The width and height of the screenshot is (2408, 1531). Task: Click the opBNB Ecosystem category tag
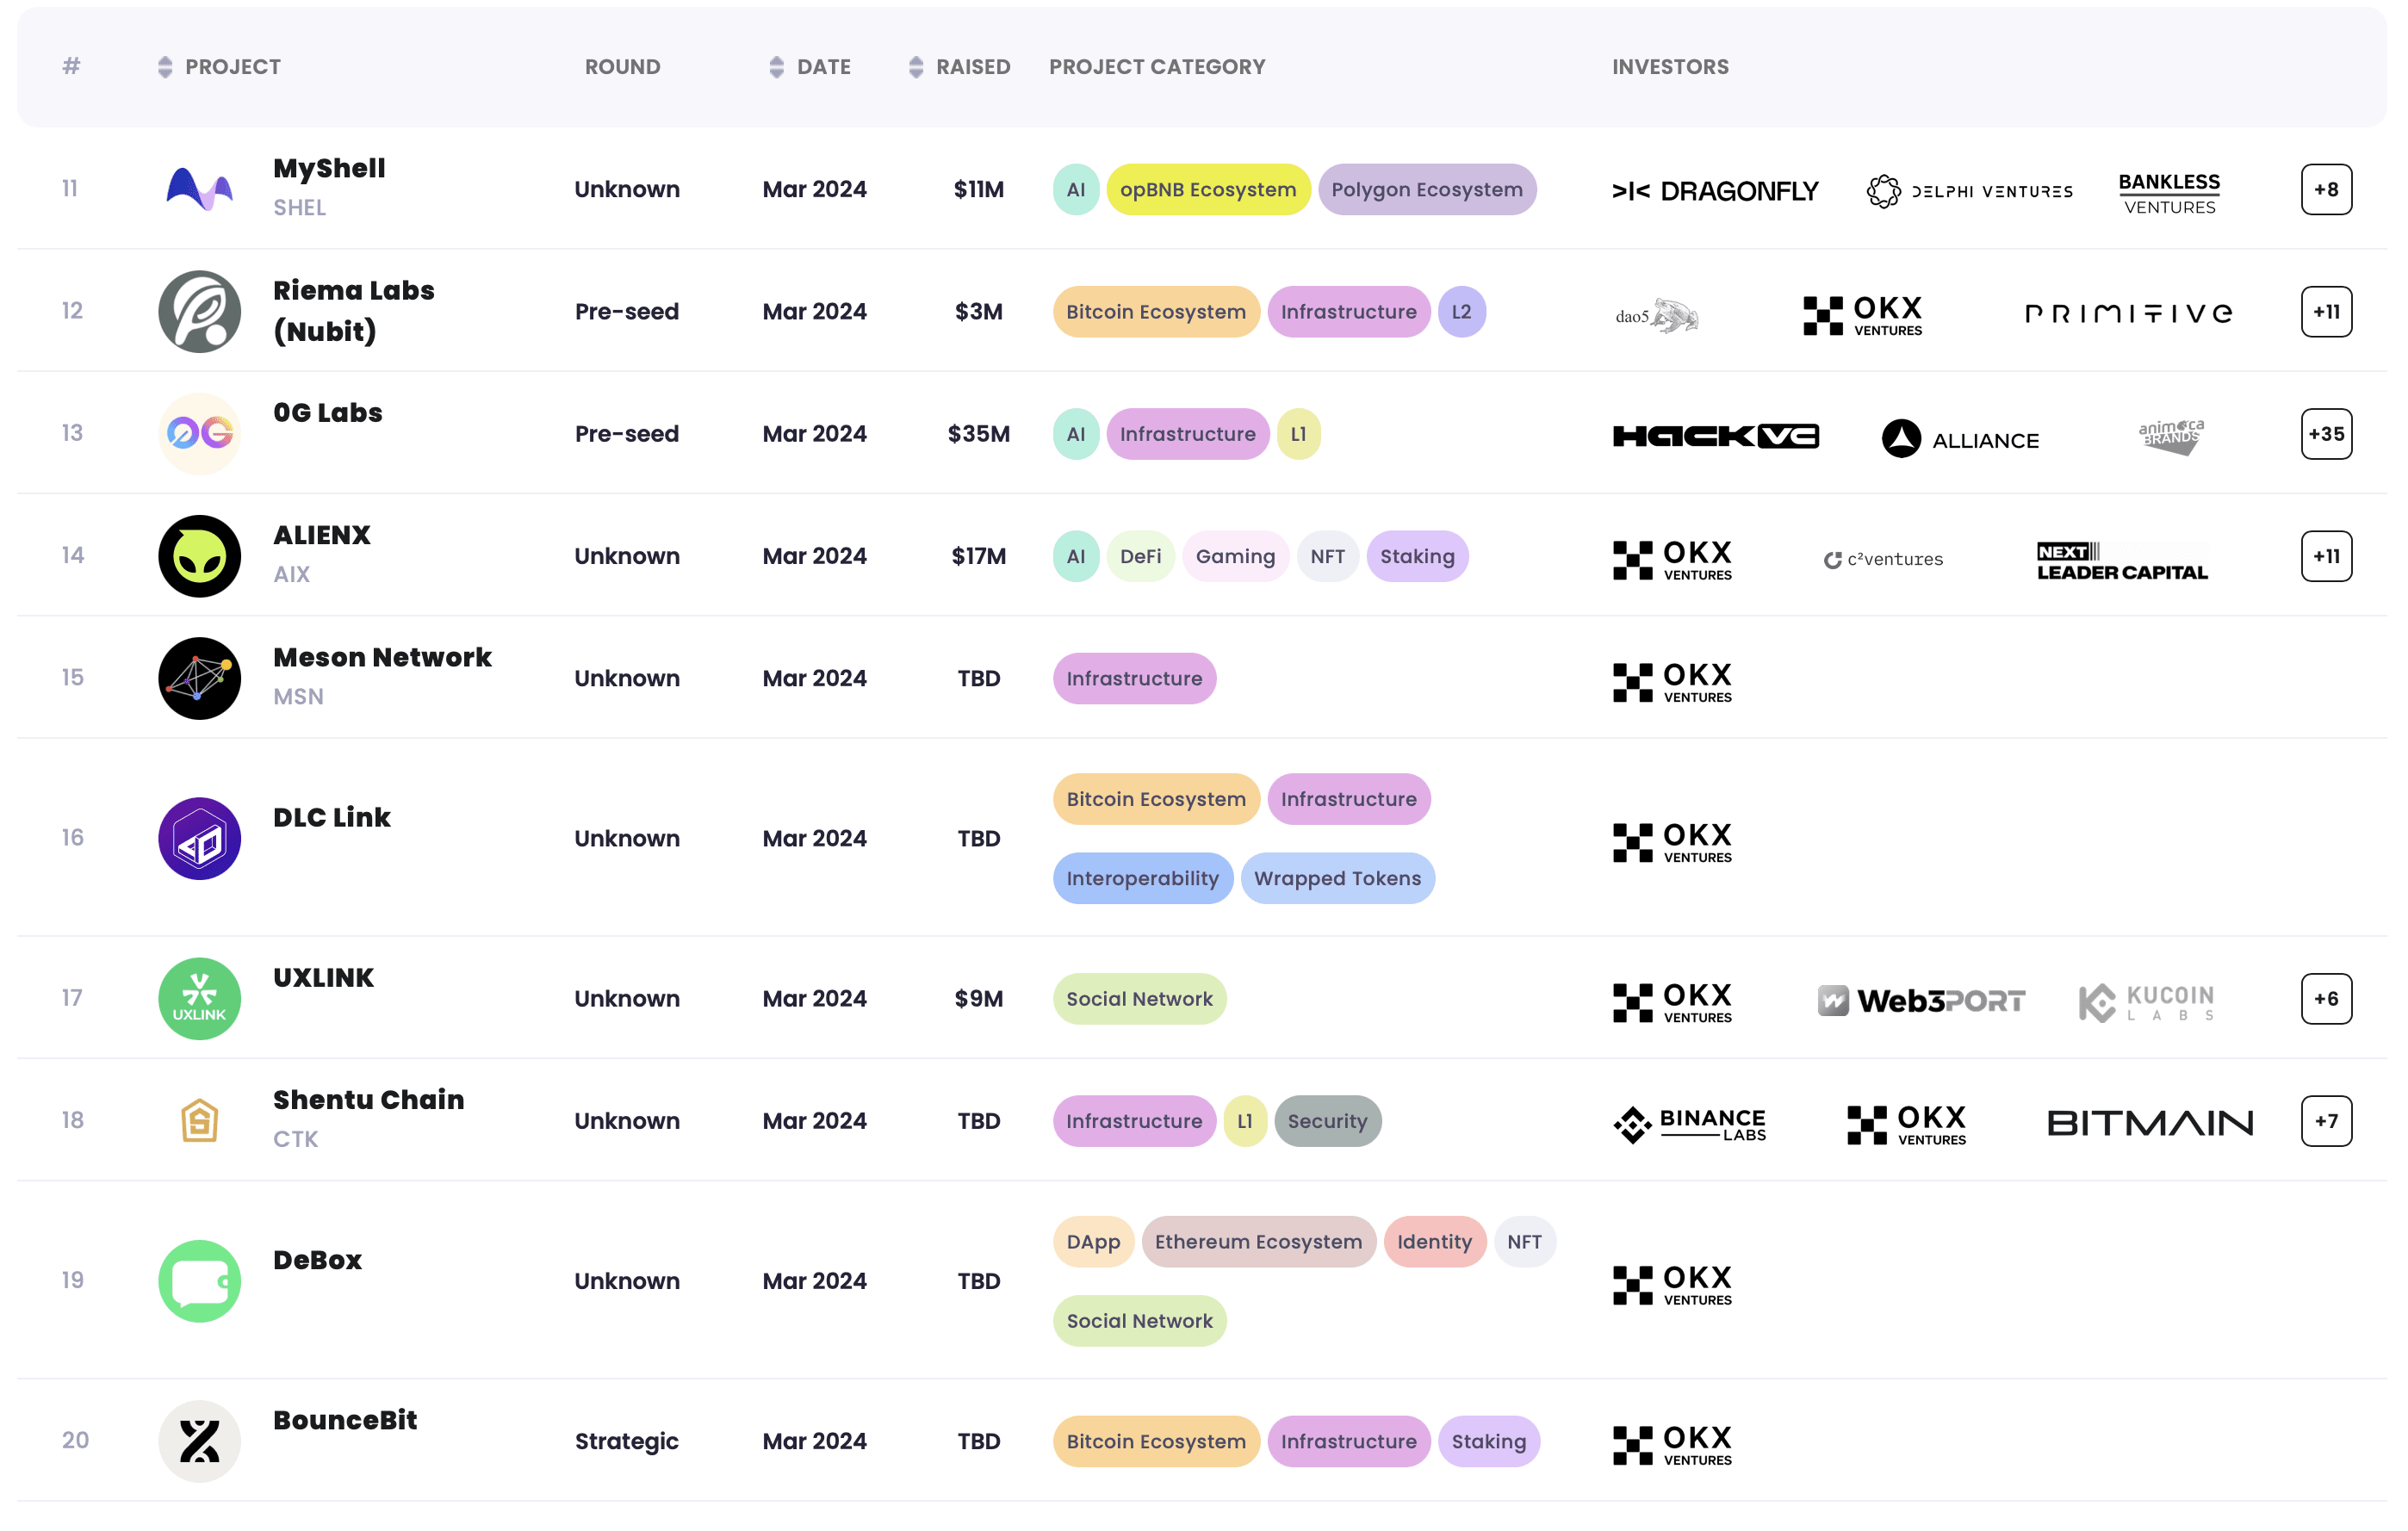1207,189
